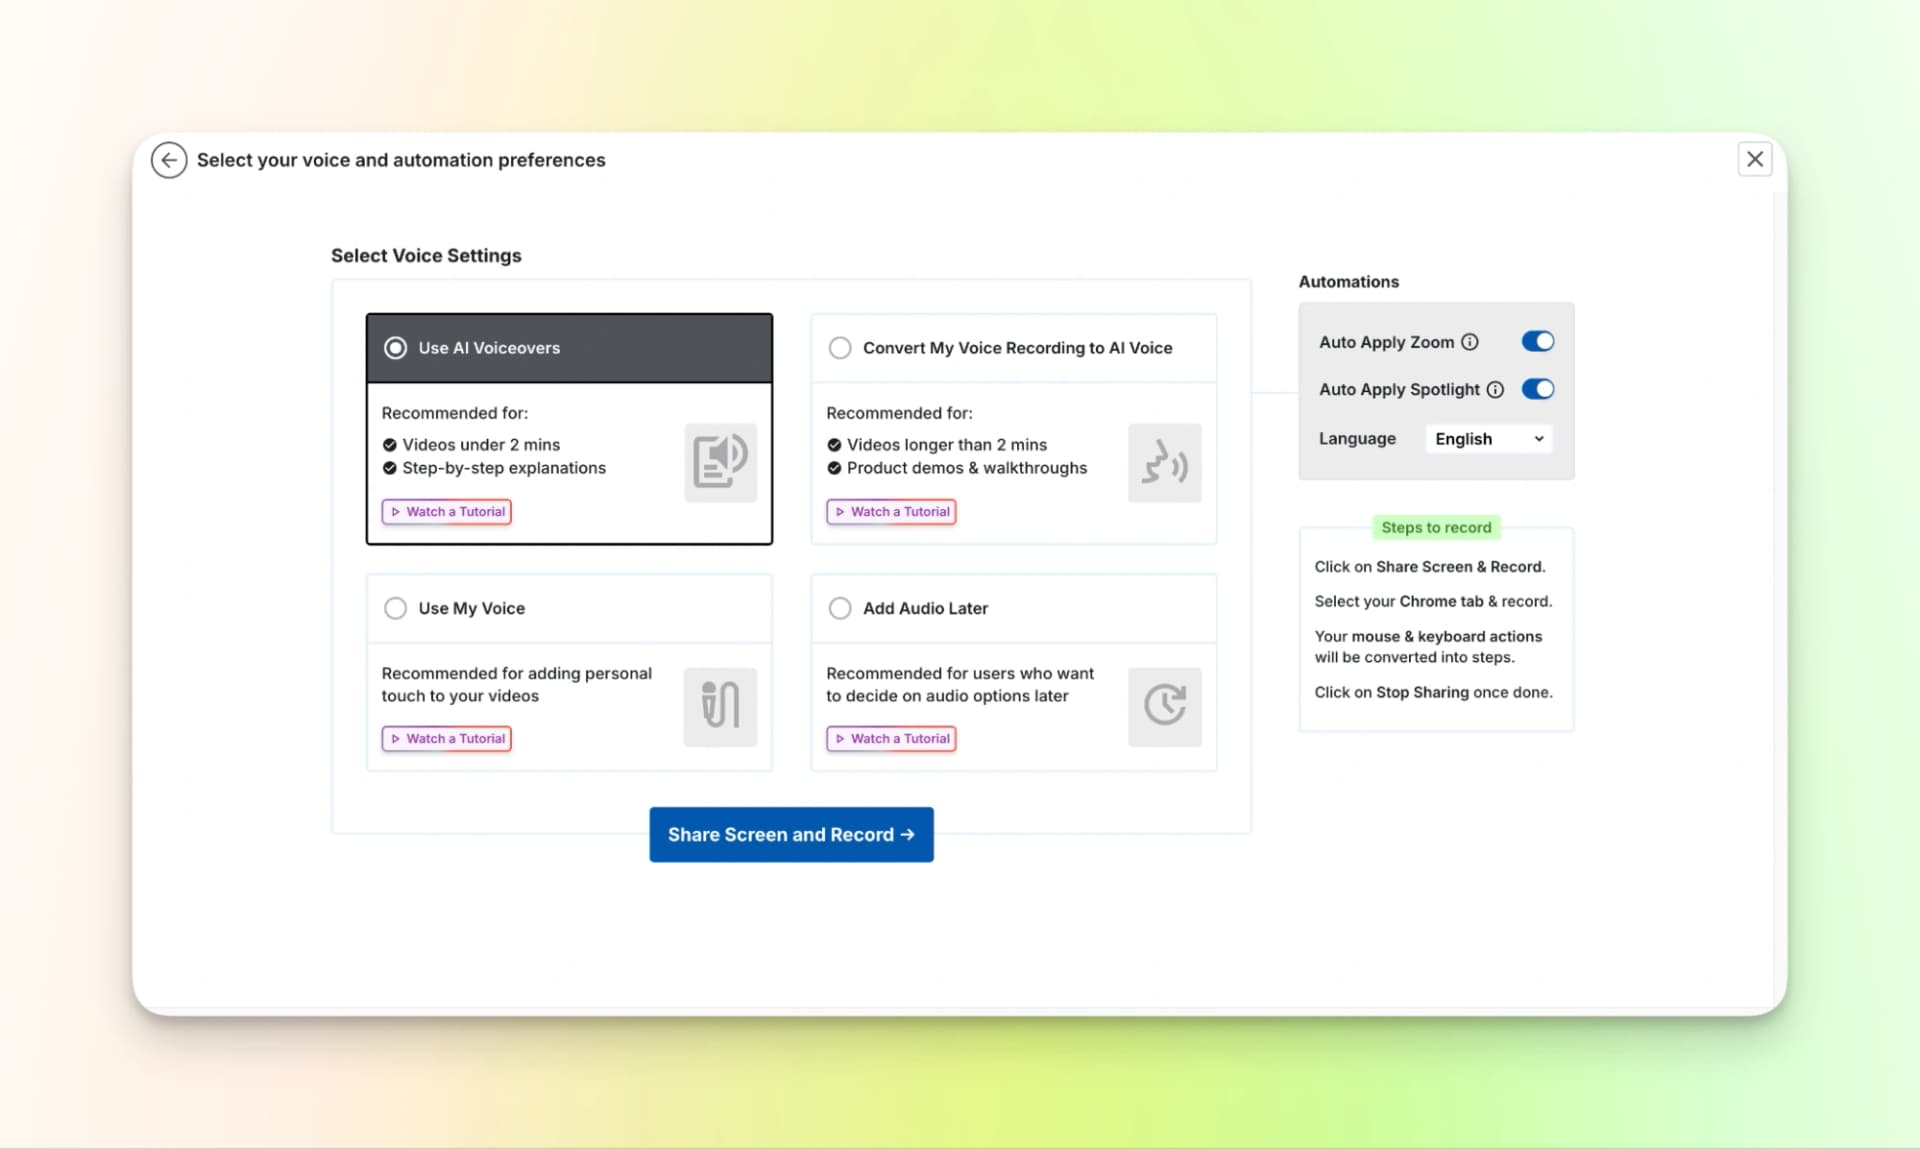The width and height of the screenshot is (1920, 1149).
Task: Click the microphone icon in Use My Voice
Action: click(720, 706)
